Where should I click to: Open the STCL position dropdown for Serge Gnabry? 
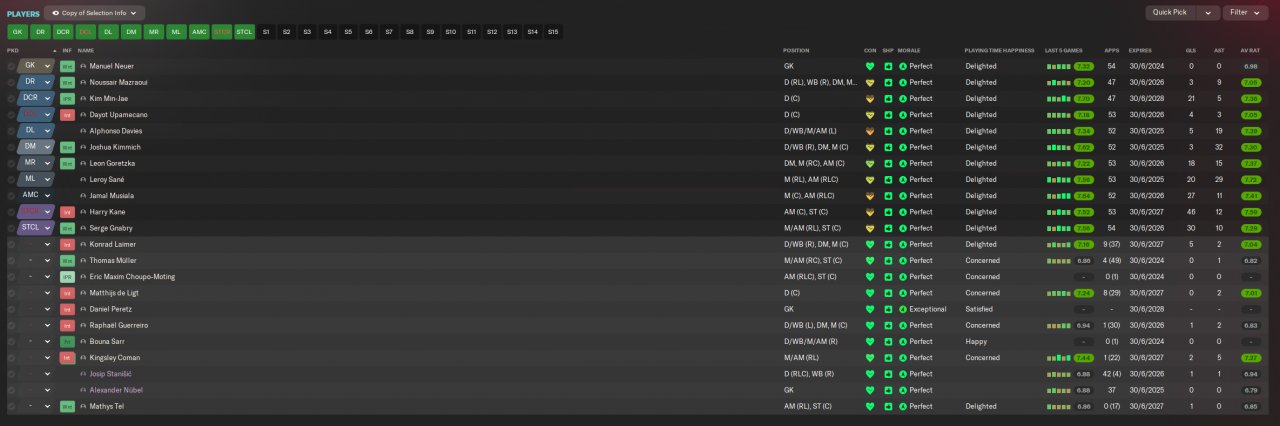tap(47, 228)
